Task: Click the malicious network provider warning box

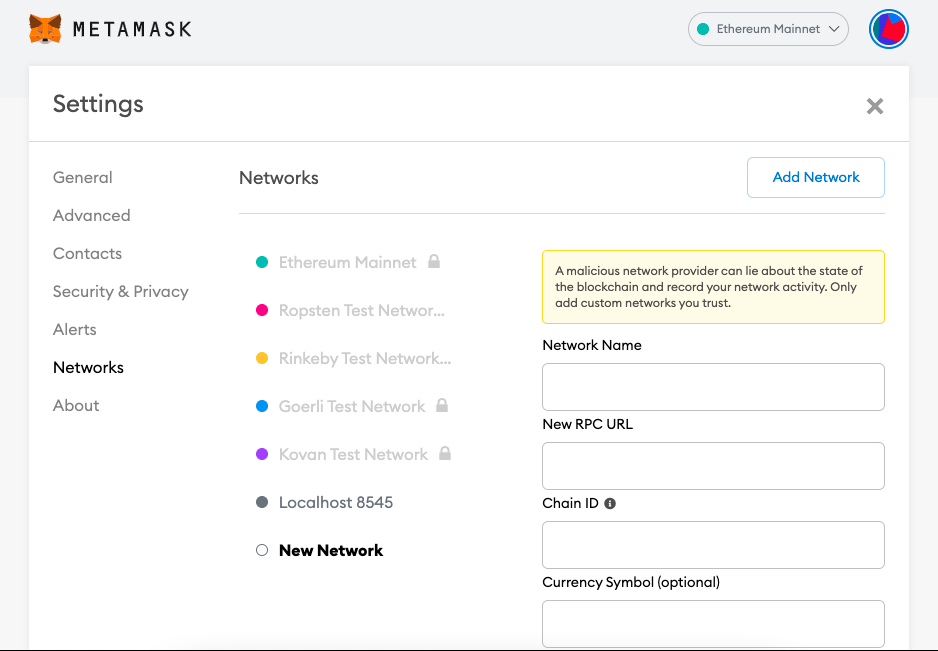Action: (x=713, y=287)
